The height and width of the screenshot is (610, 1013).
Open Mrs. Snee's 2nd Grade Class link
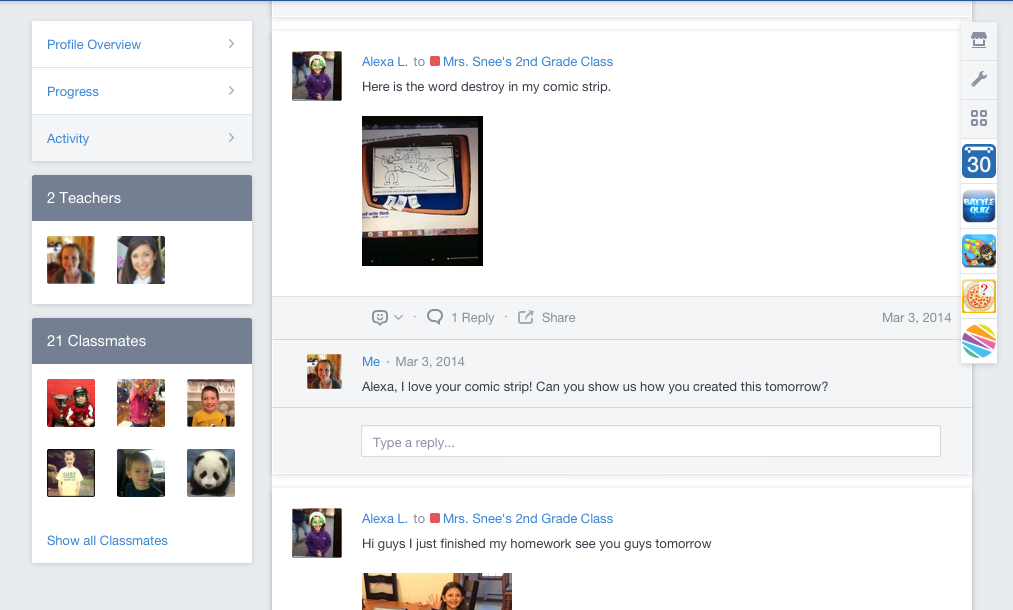click(x=527, y=61)
